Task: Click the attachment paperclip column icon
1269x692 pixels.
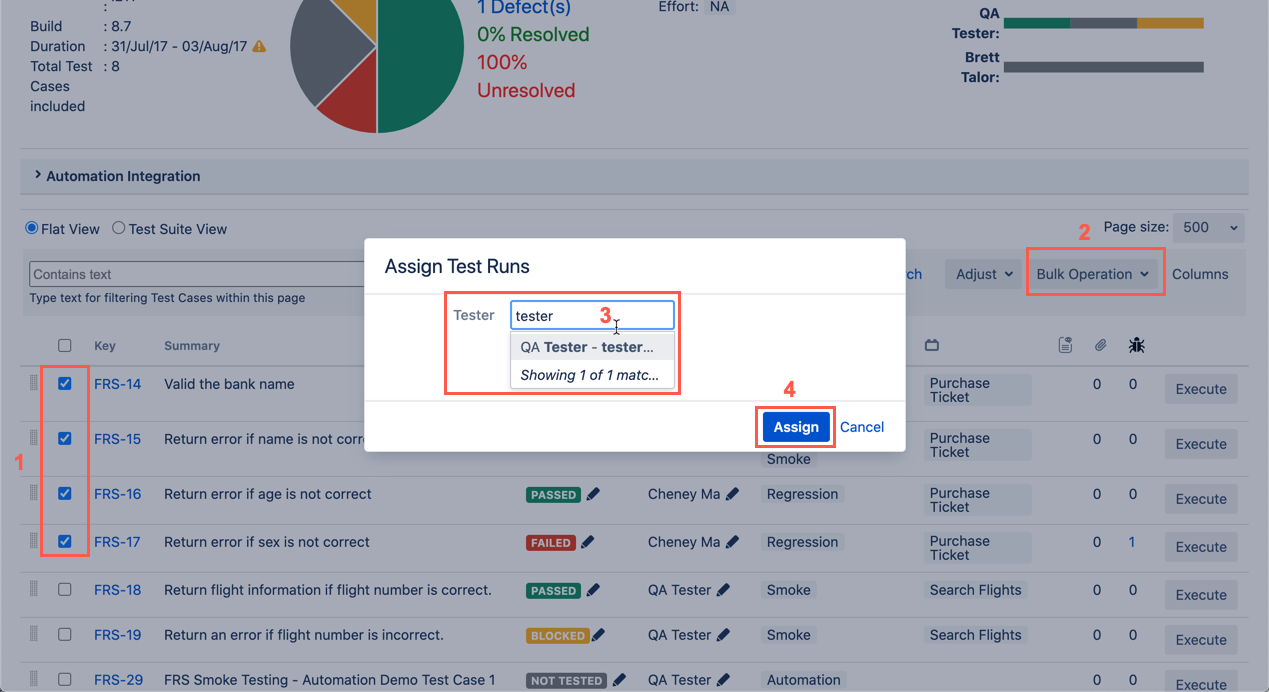Action: [x=1099, y=345]
